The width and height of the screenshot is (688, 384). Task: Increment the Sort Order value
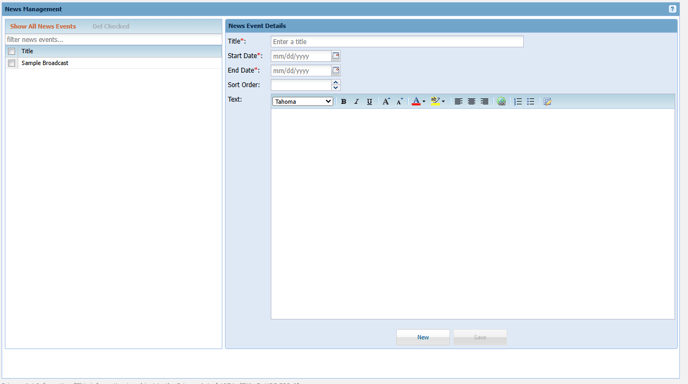coord(336,82)
